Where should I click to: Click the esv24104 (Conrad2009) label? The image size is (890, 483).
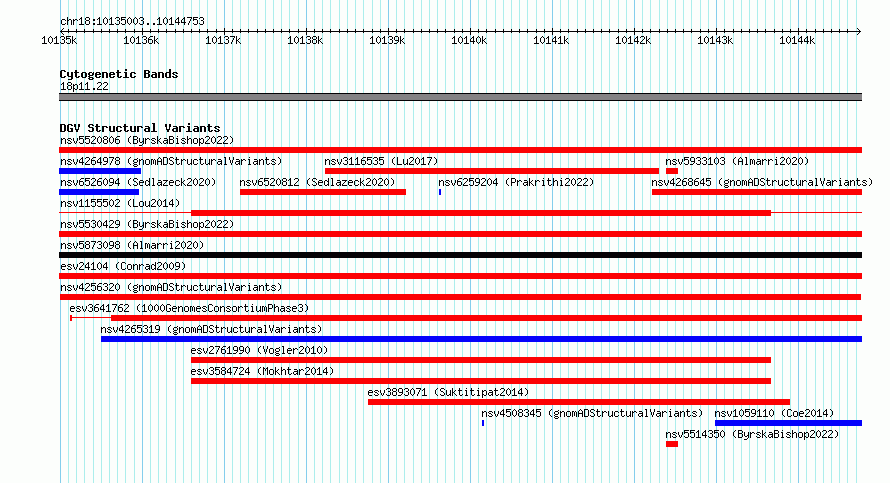(x=123, y=266)
